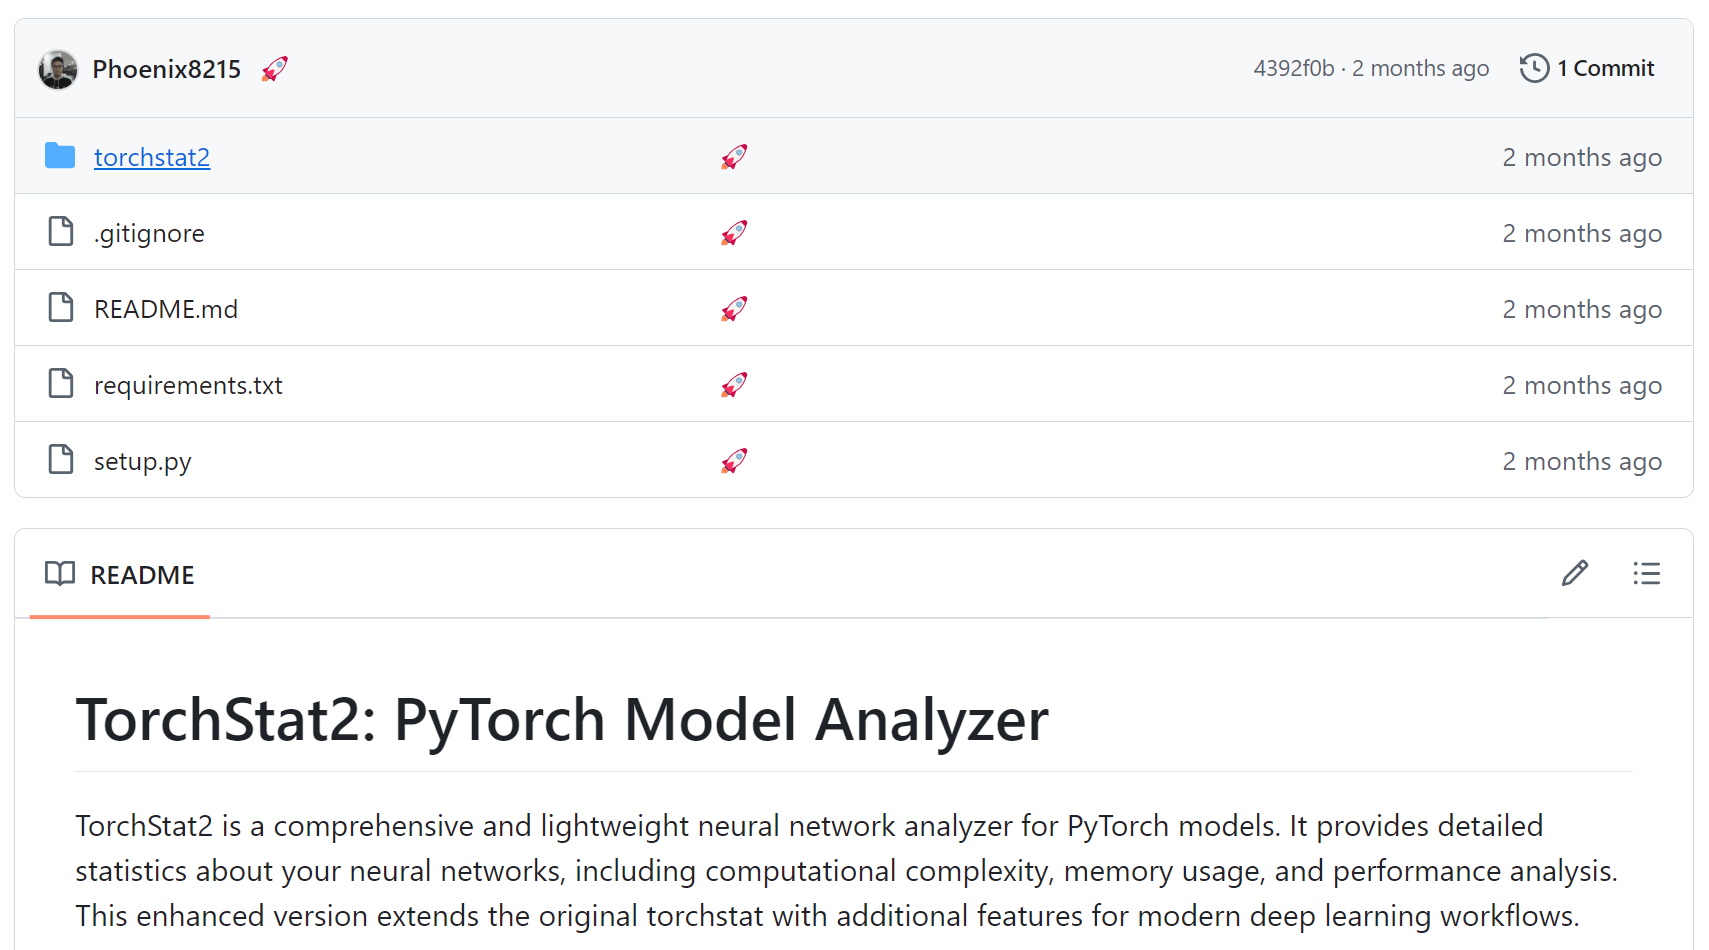The width and height of the screenshot is (1709, 950).
Task: Open the setup.py file
Action: [x=142, y=461]
